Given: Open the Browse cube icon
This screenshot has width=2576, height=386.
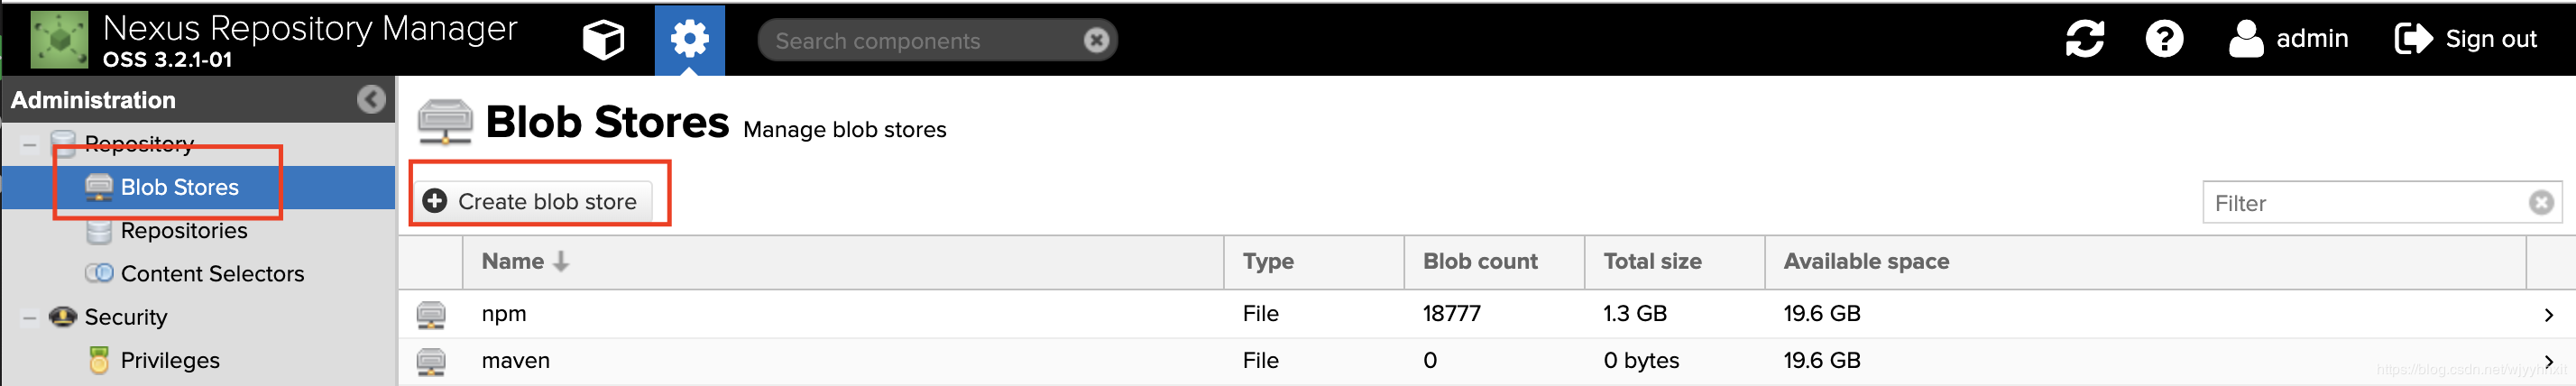Looking at the screenshot, I should pyautogui.click(x=603, y=40).
